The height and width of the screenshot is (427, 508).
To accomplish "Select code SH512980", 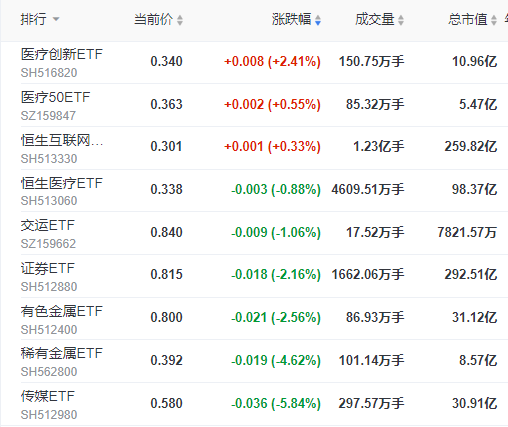I will pos(49,415).
